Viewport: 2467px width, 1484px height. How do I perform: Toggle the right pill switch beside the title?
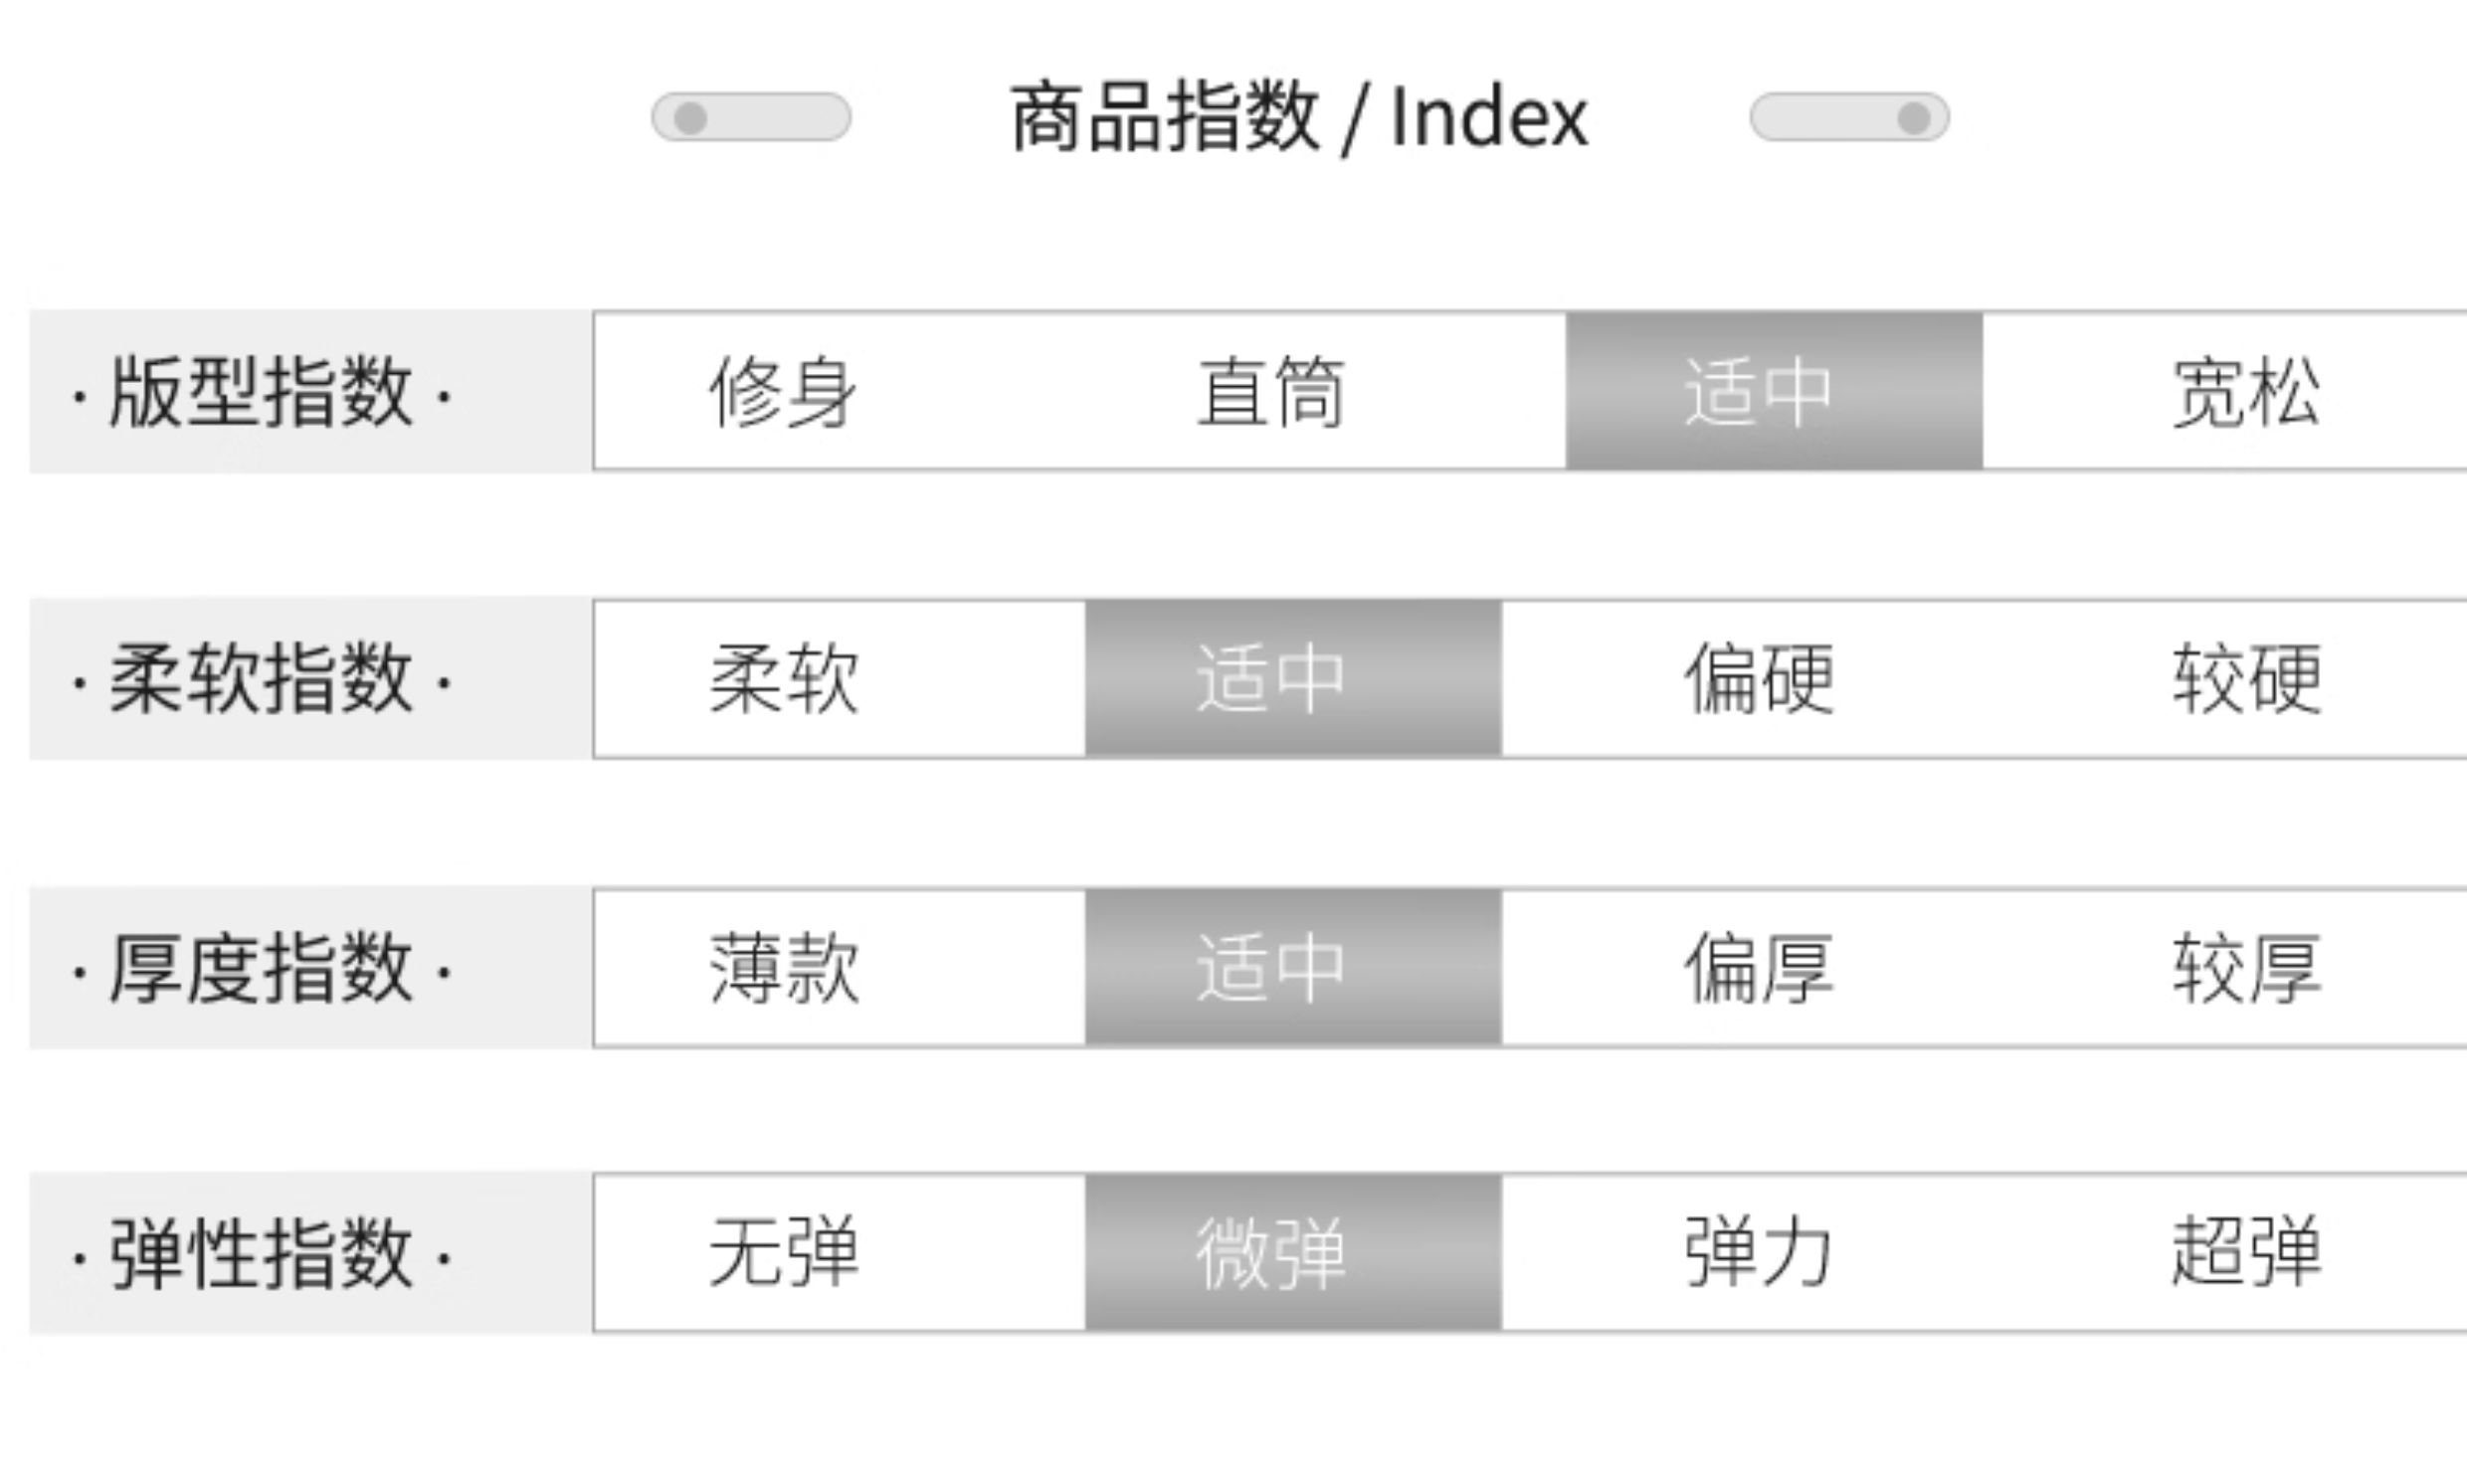click(x=1849, y=118)
